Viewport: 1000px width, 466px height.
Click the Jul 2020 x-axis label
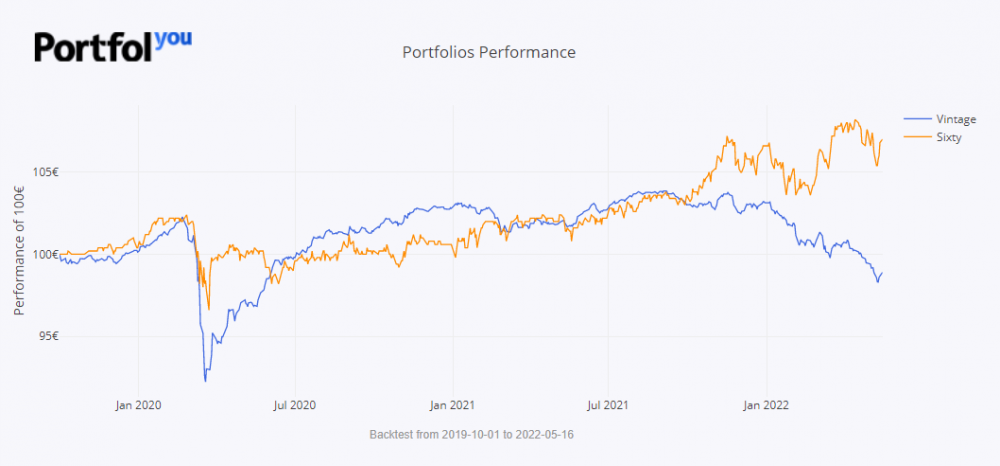pyautogui.click(x=295, y=405)
